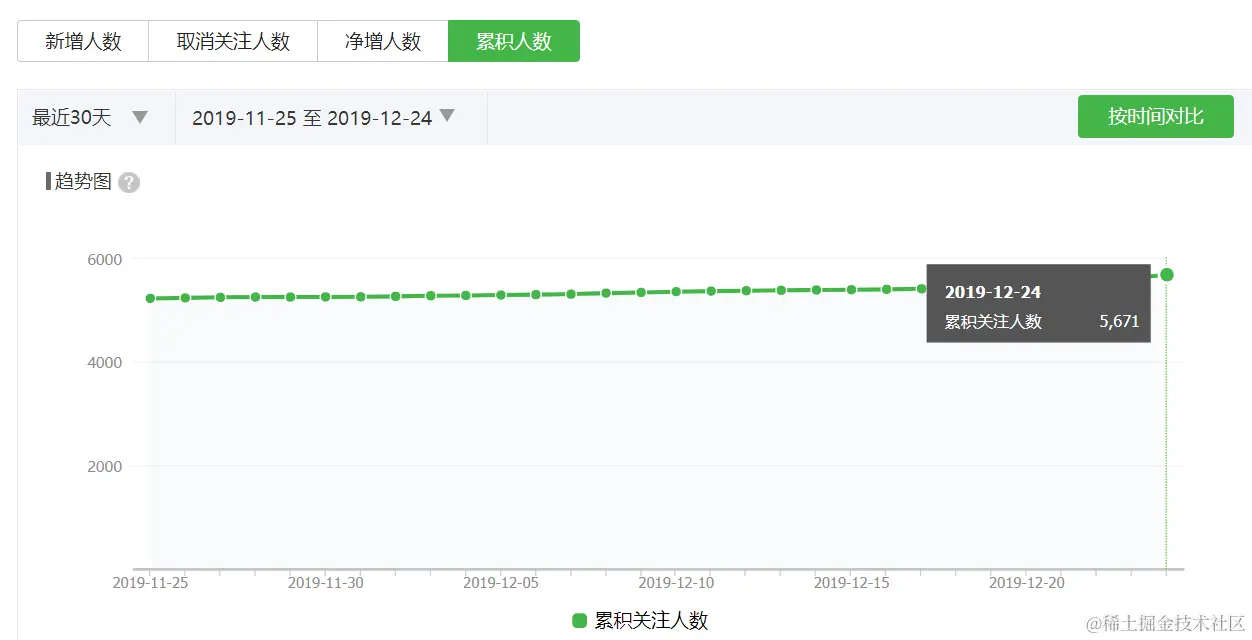The height and width of the screenshot is (640, 1252).
Task: Click the 2019-12-10 x-axis label
Action: [x=676, y=583]
